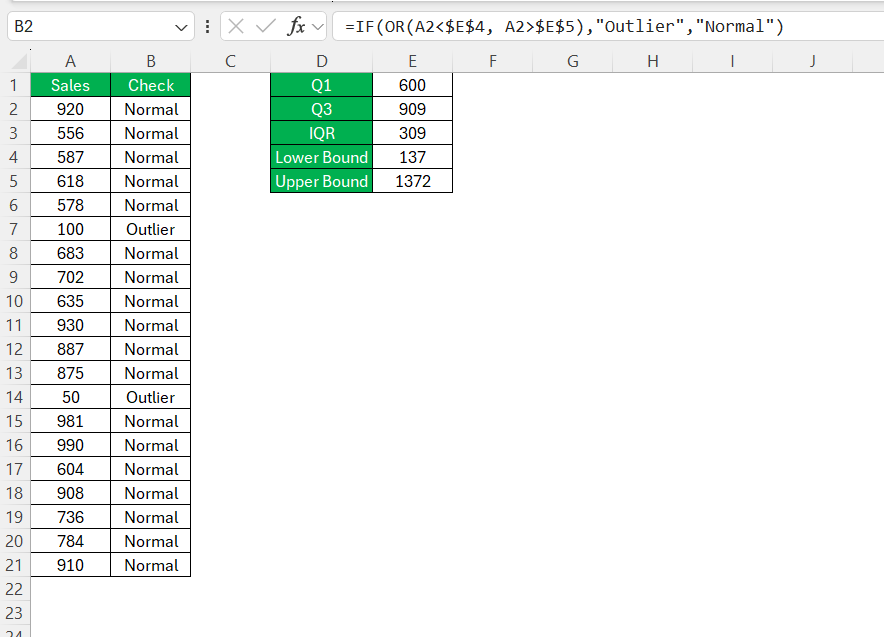The width and height of the screenshot is (884, 637).
Task: Select the green Check header cell
Action: pyautogui.click(x=150, y=85)
